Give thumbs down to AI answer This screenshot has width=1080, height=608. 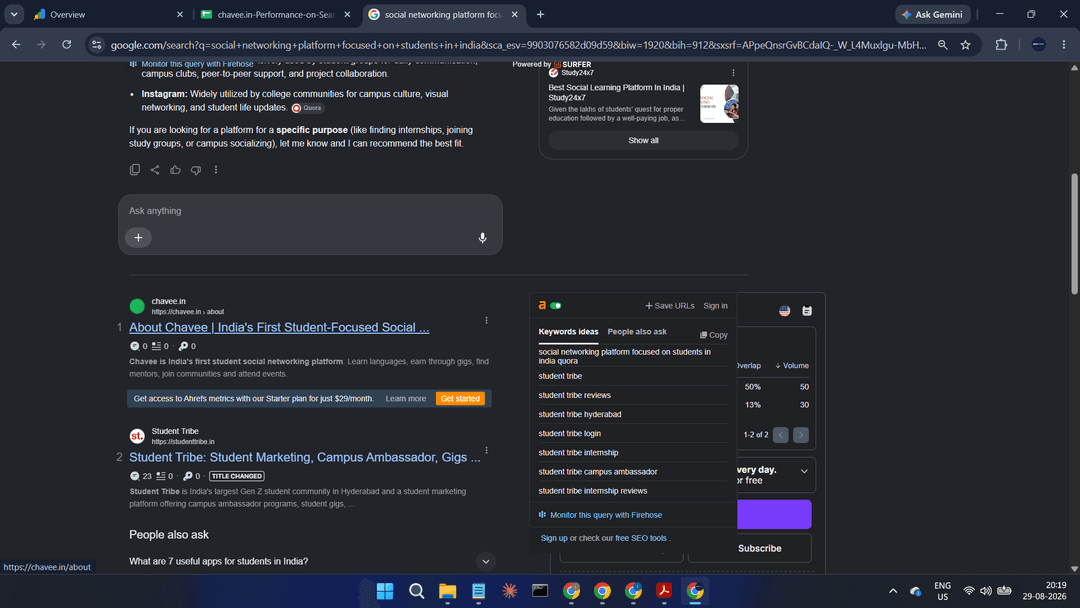196,169
